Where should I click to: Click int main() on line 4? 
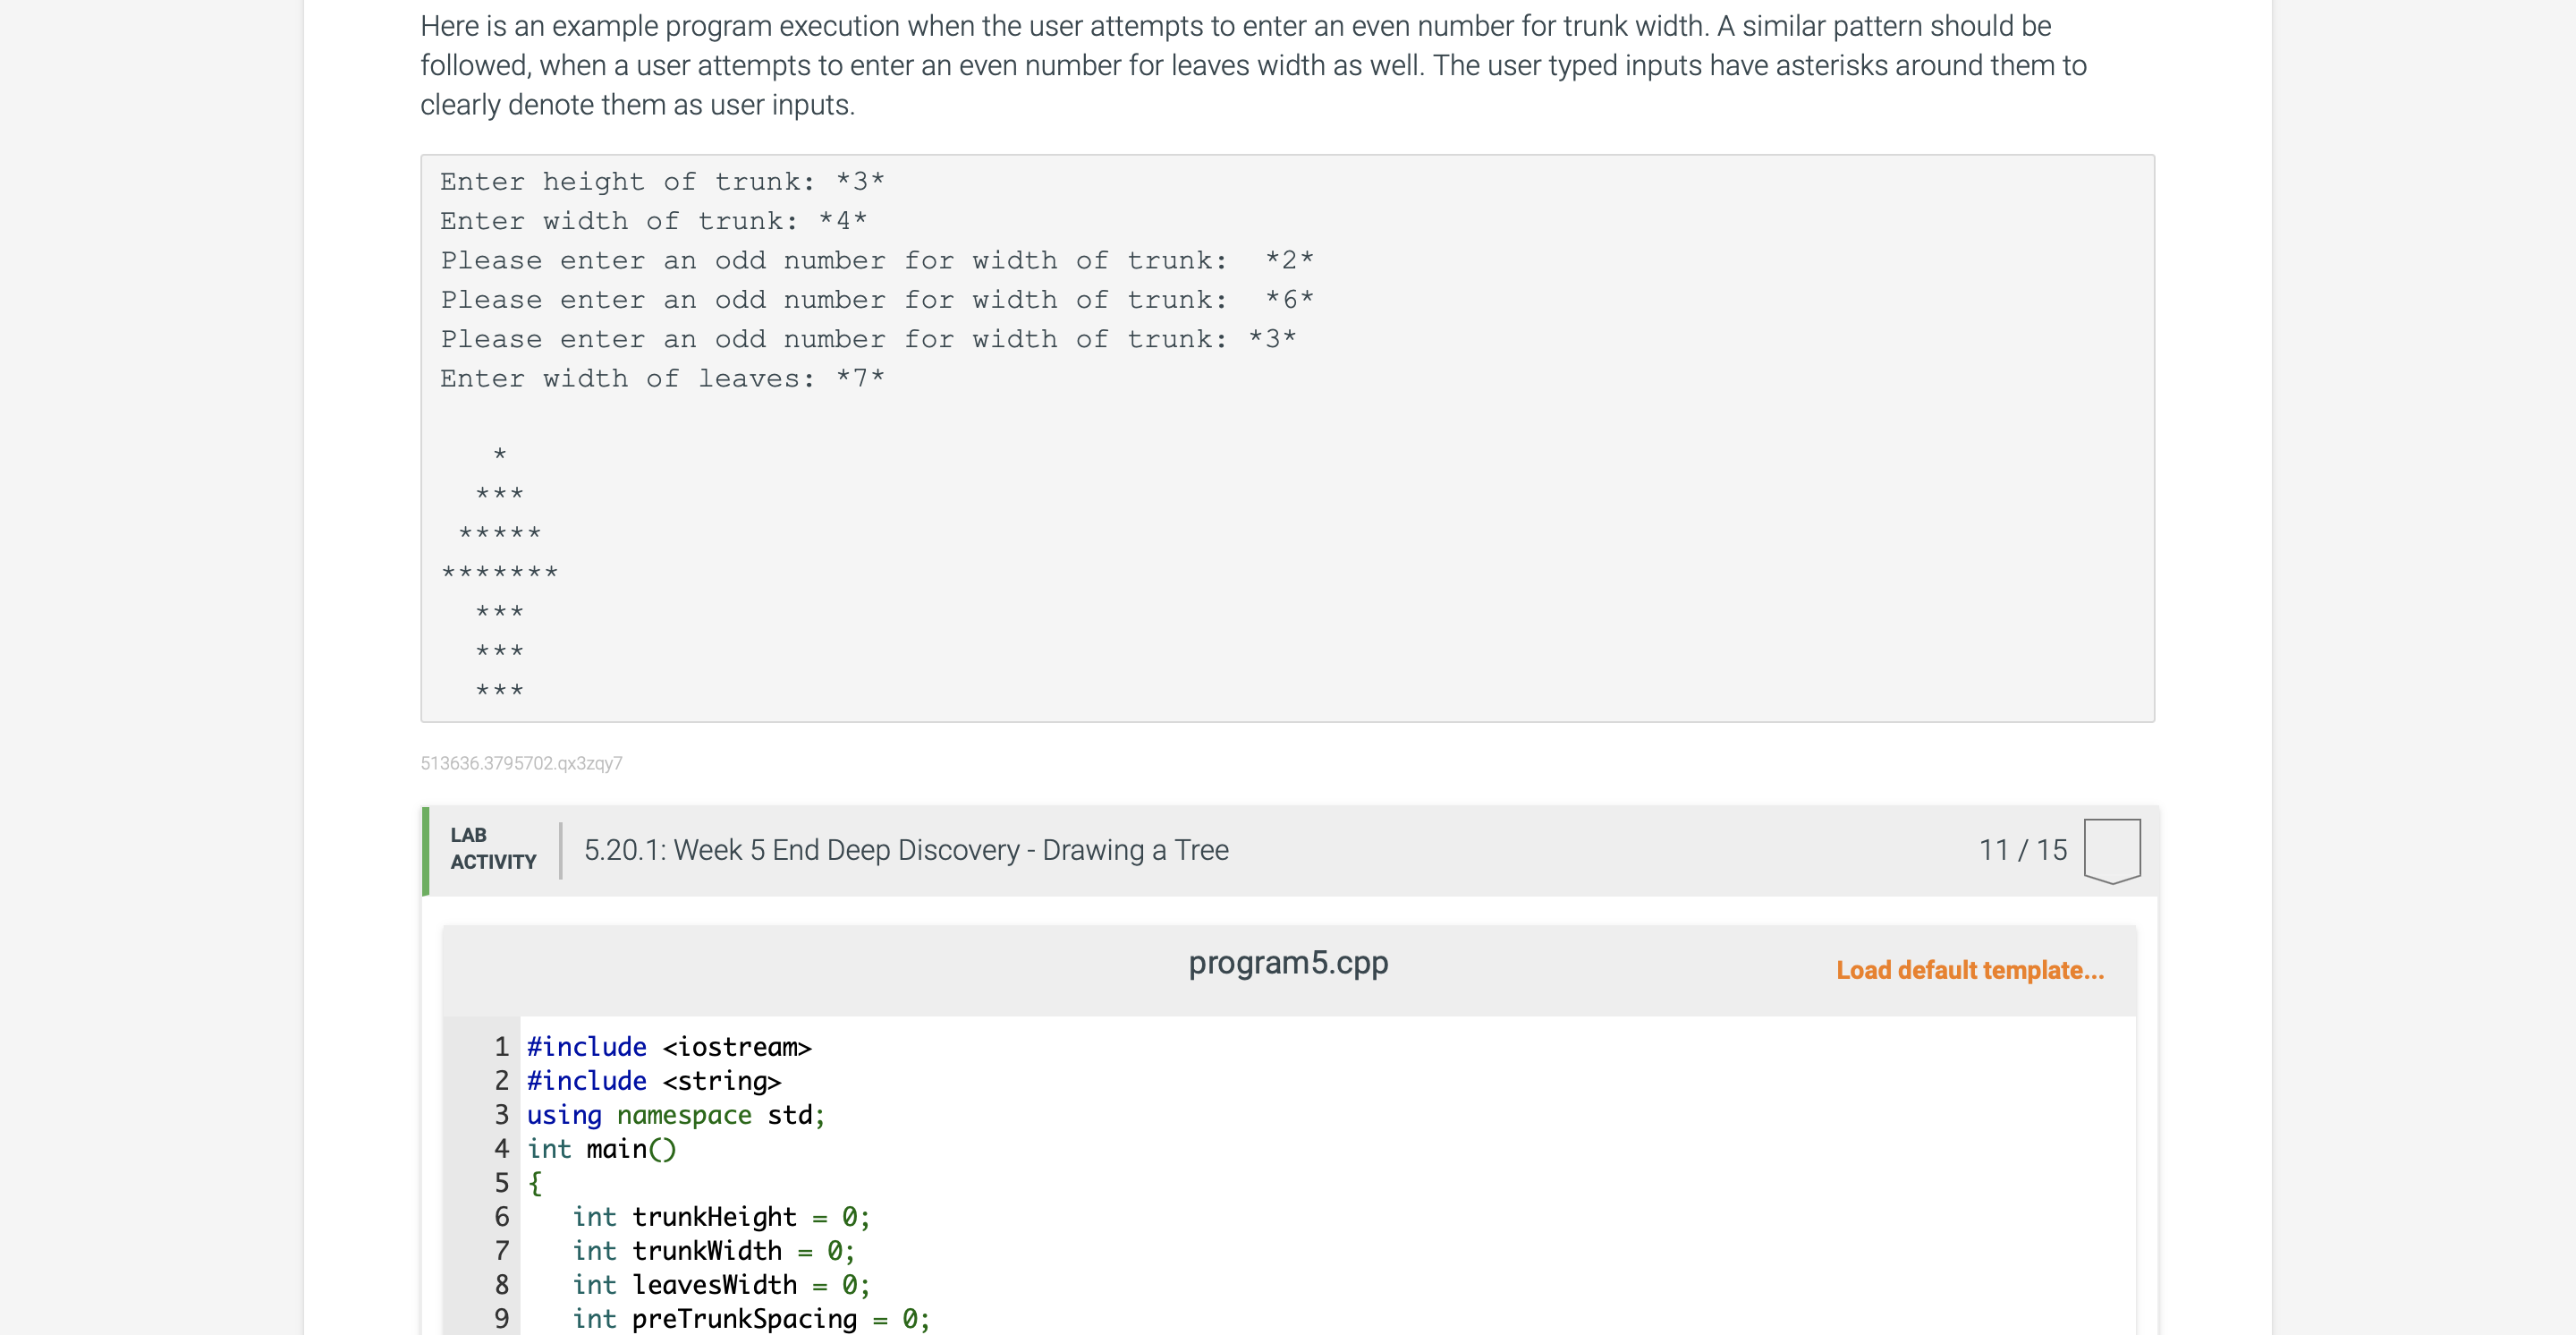coord(601,1149)
